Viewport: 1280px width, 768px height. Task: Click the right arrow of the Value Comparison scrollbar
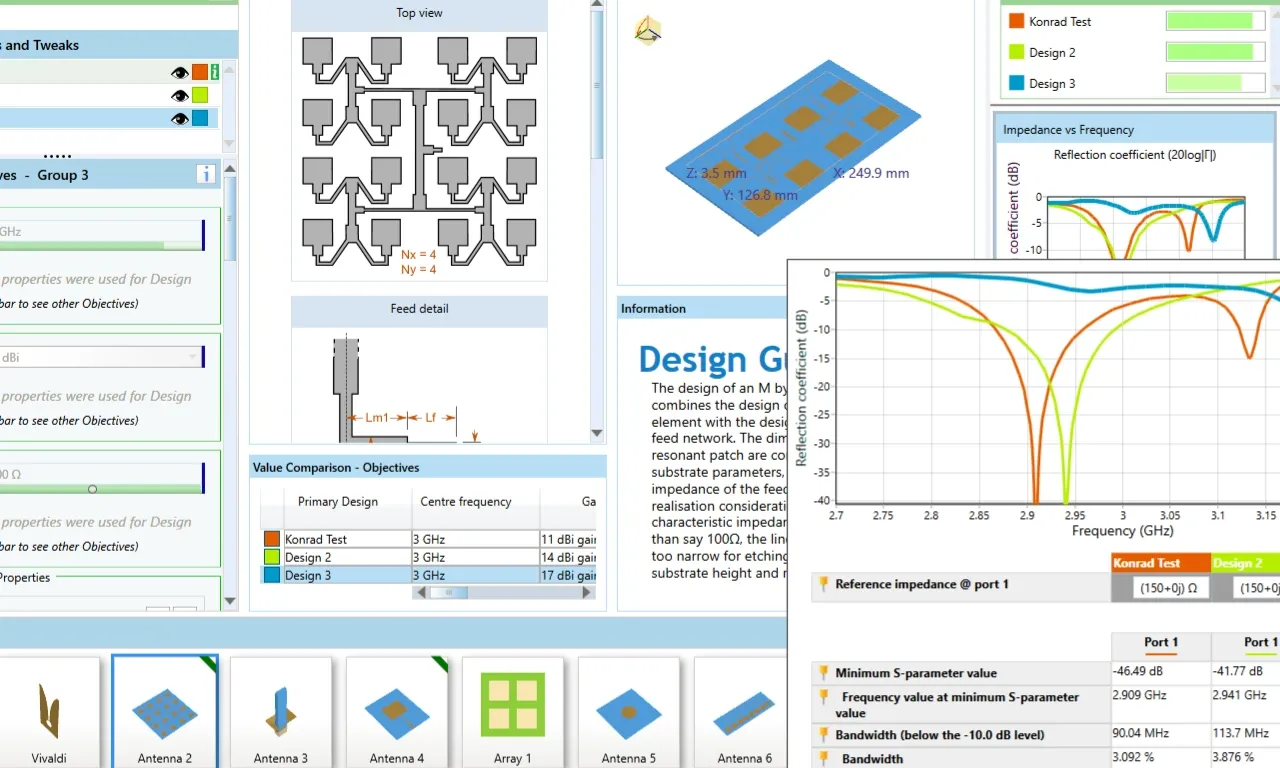click(x=587, y=592)
